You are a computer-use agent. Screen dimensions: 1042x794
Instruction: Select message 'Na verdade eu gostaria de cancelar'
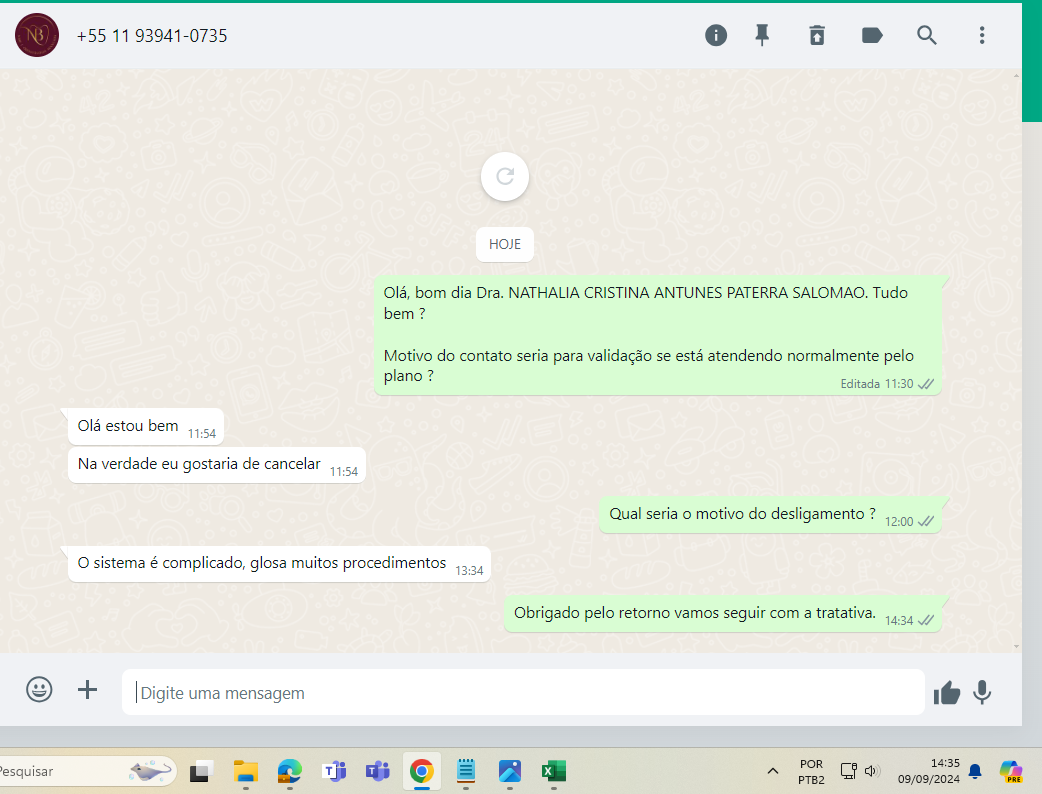[217, 464]
